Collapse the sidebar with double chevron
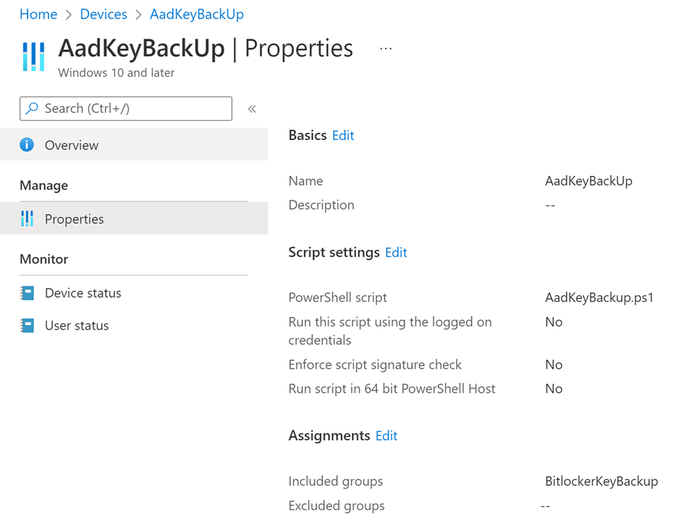This screenshot has height=526, width=677. click(x=252, y=108)
